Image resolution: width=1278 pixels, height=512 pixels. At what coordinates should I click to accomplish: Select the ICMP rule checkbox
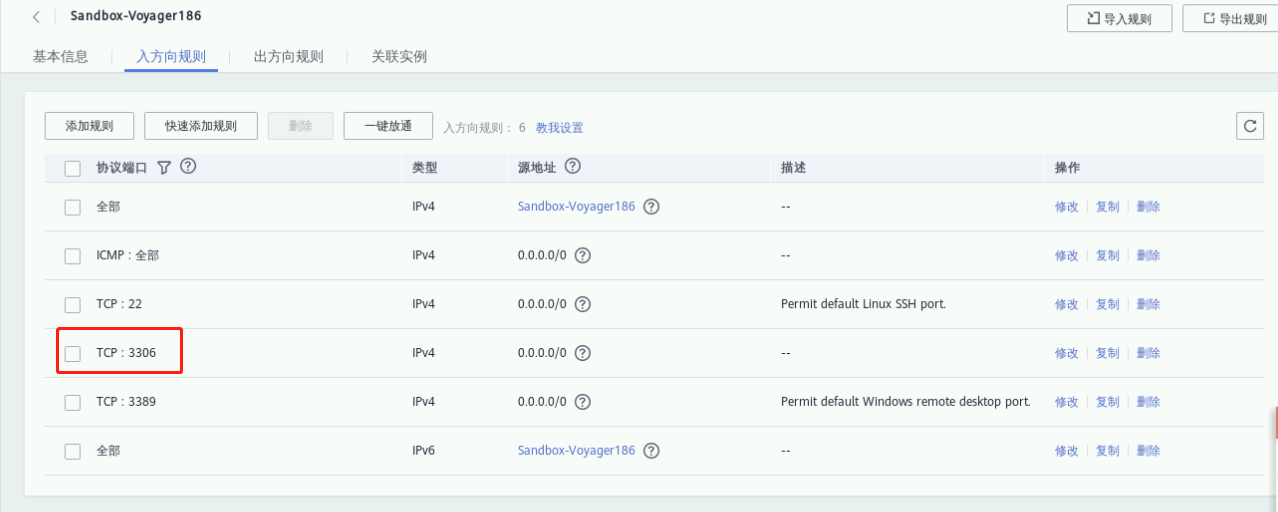tap(73, 256)
